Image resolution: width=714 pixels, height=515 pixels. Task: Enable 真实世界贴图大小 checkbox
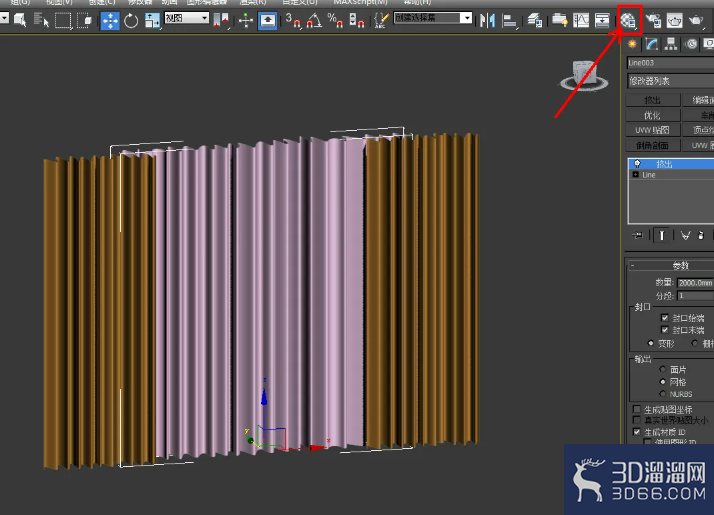637,420
